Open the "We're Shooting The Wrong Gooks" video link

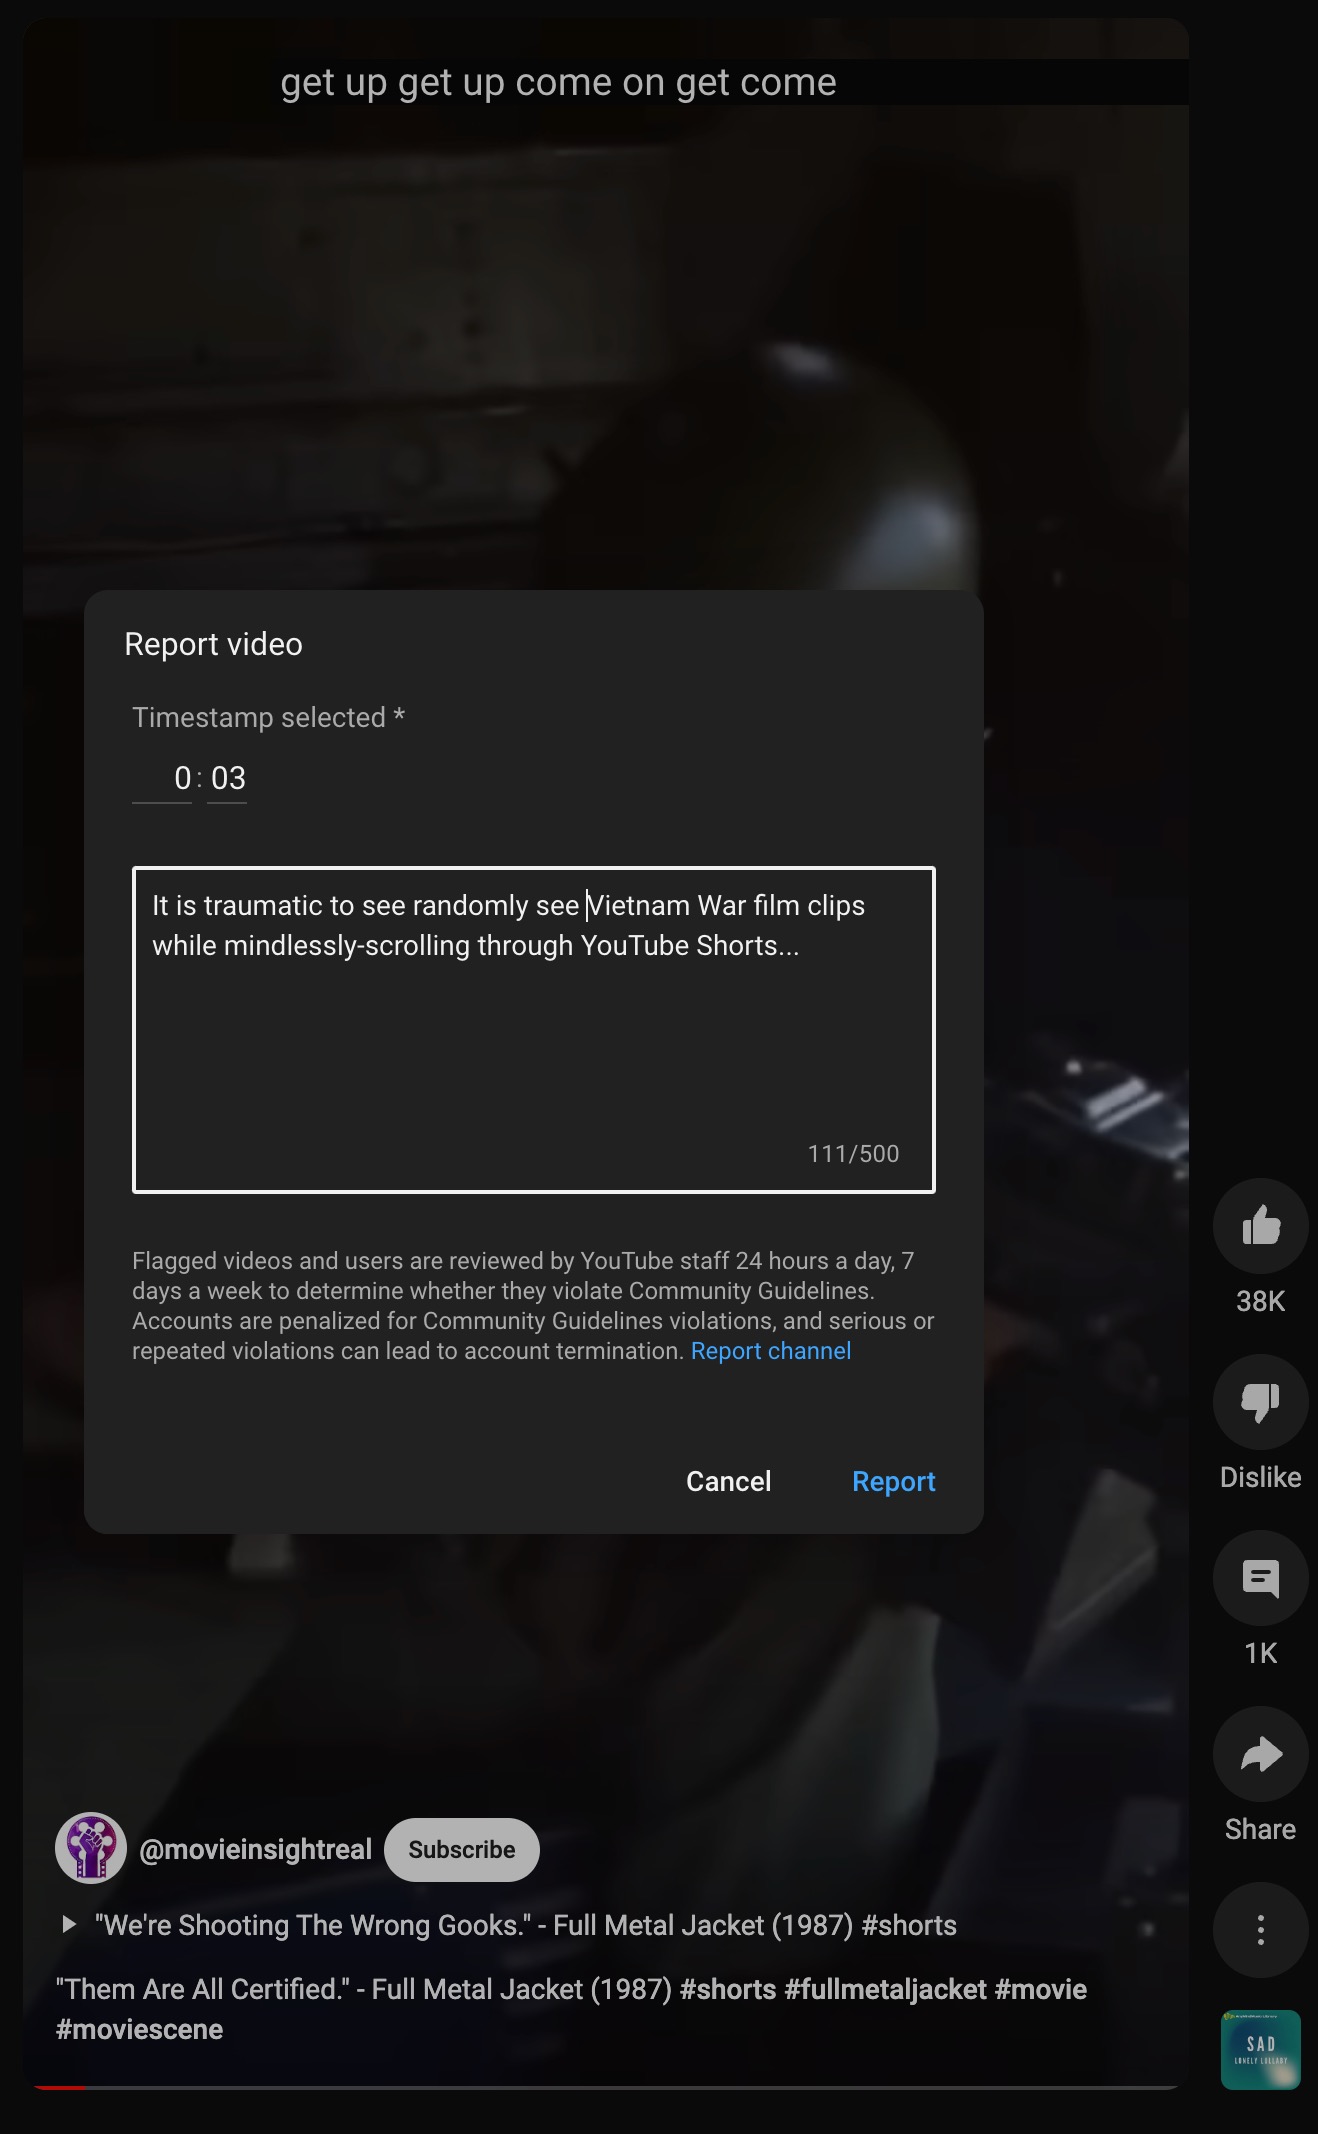click(x=525, y=1925)
